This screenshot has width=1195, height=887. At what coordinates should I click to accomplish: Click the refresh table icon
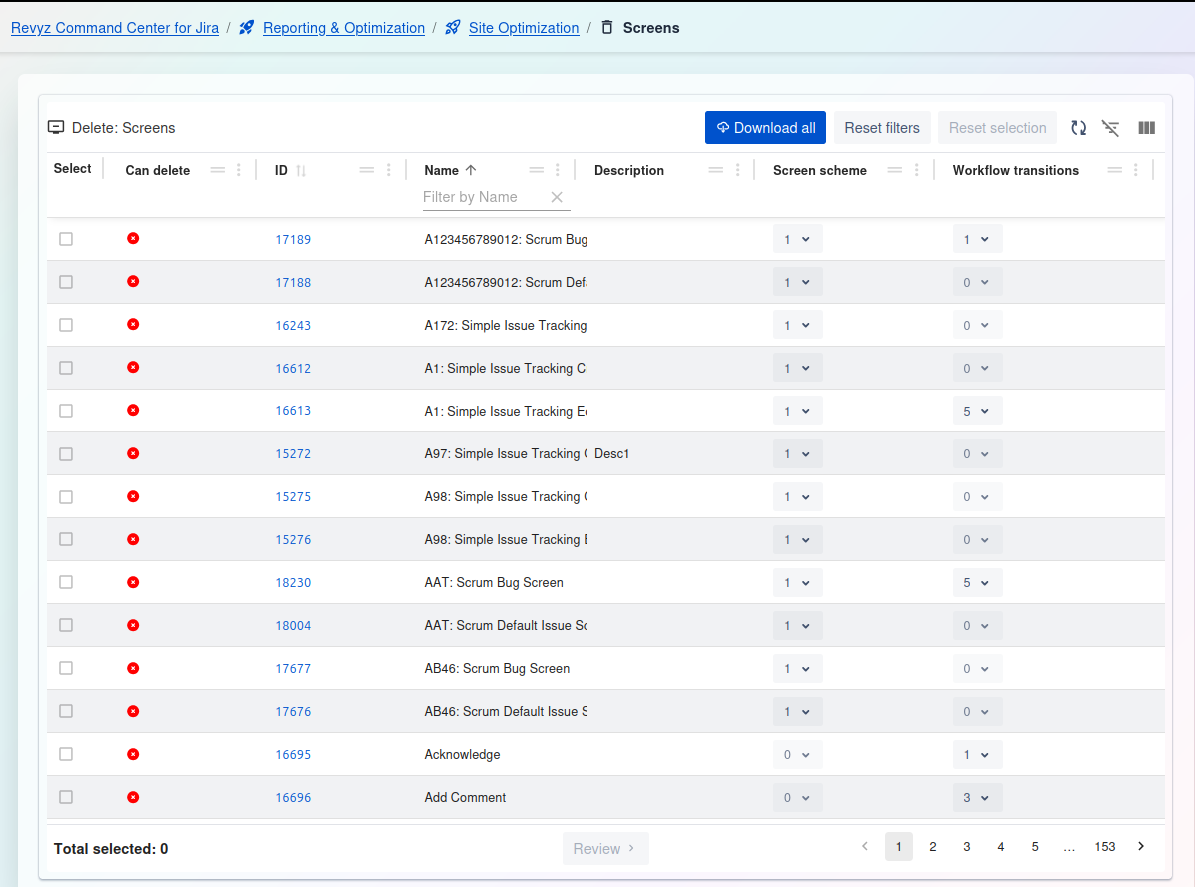[x=1078, y=128]
